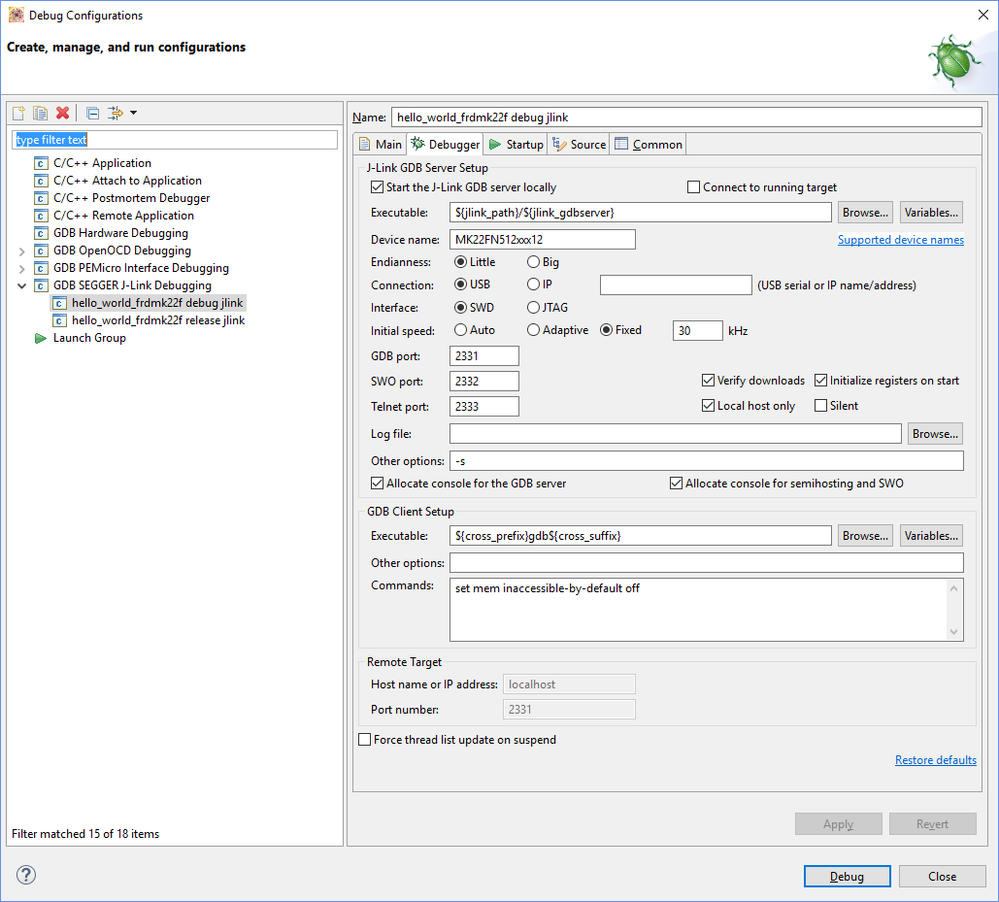Viewport: 999px width, 902px height.
Task: Choose USB connection radio button
Action: (x=460, y=284)
